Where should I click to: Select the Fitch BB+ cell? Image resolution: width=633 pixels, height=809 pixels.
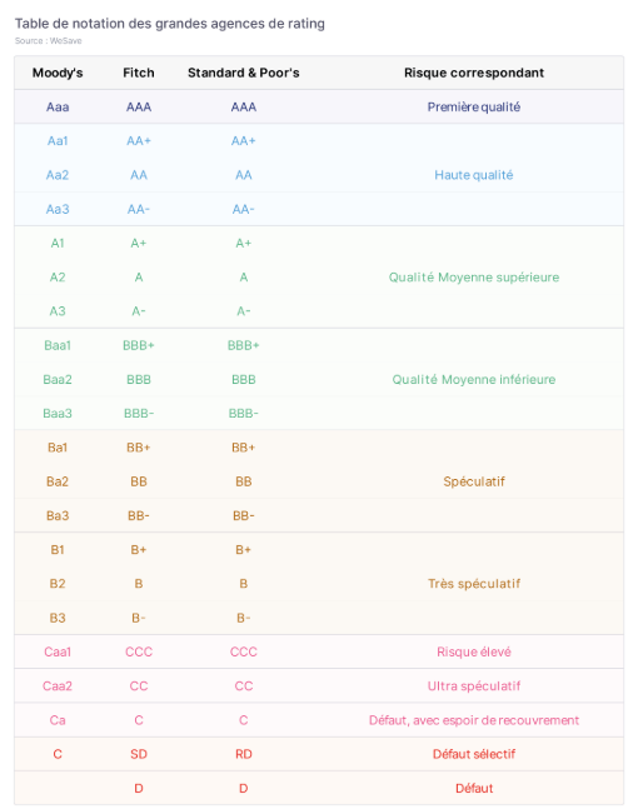pyautogui.click(x=138, y=447)
